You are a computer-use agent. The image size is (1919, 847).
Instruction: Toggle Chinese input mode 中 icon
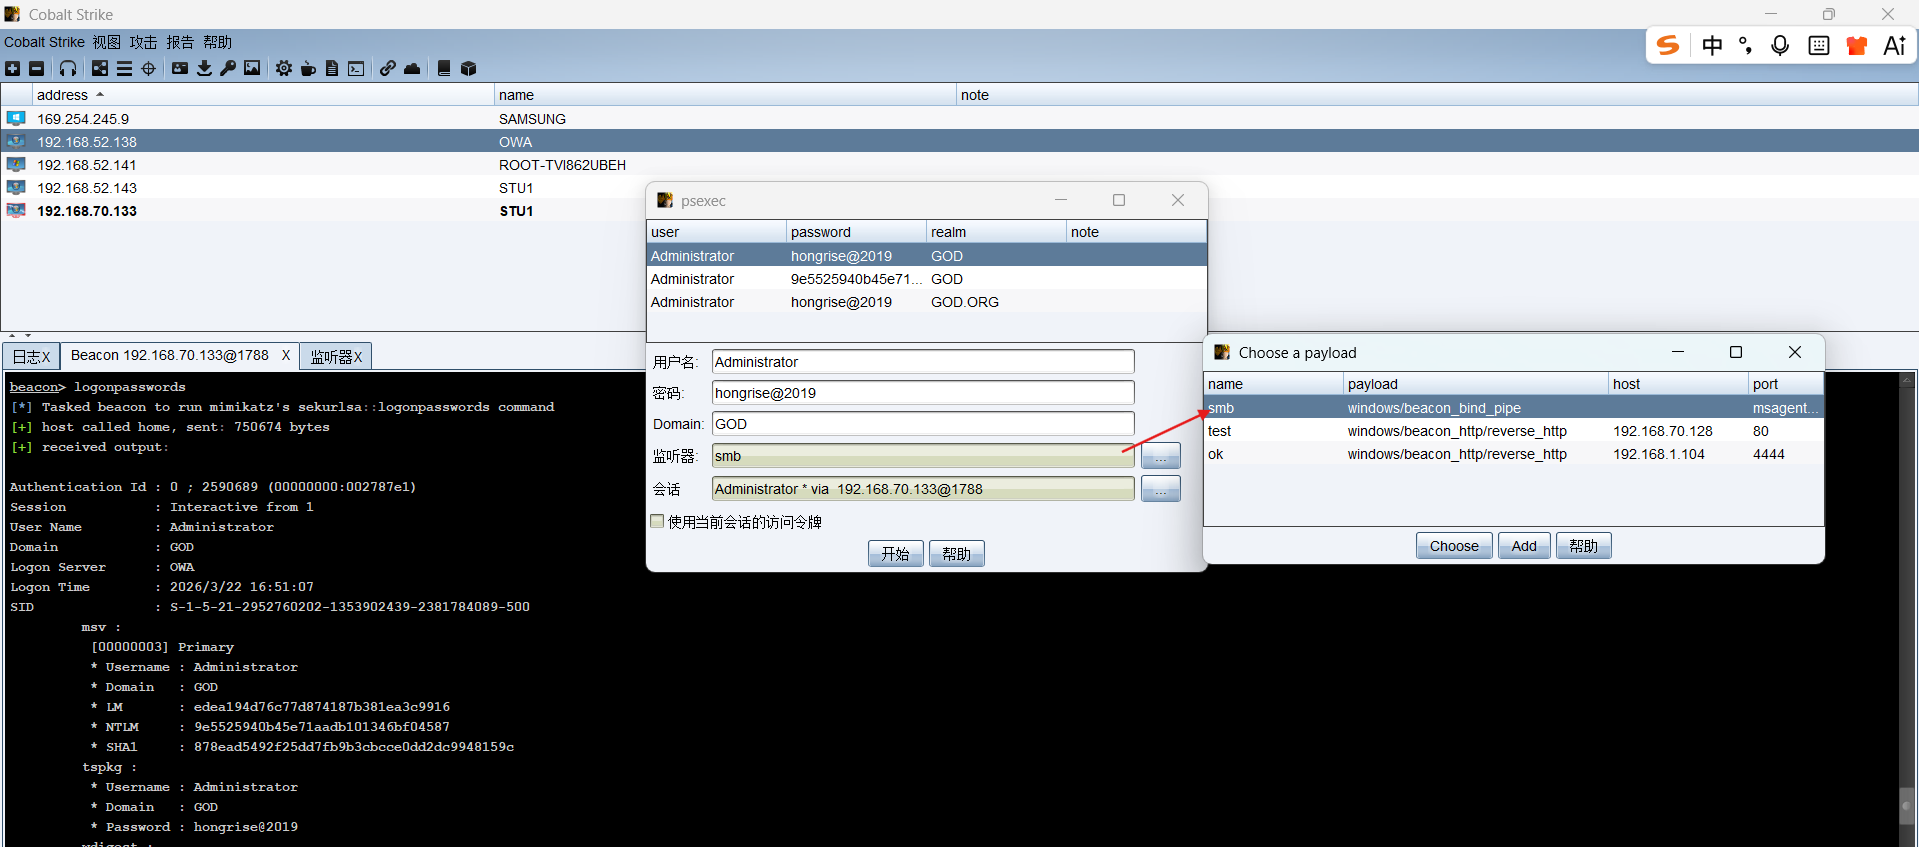pyautogui.click(x=1712, y=45)
